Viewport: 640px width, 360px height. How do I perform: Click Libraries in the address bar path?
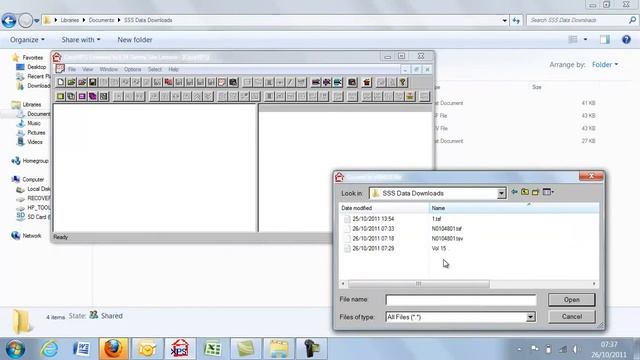pyautogui.click(x=69, y=20)
